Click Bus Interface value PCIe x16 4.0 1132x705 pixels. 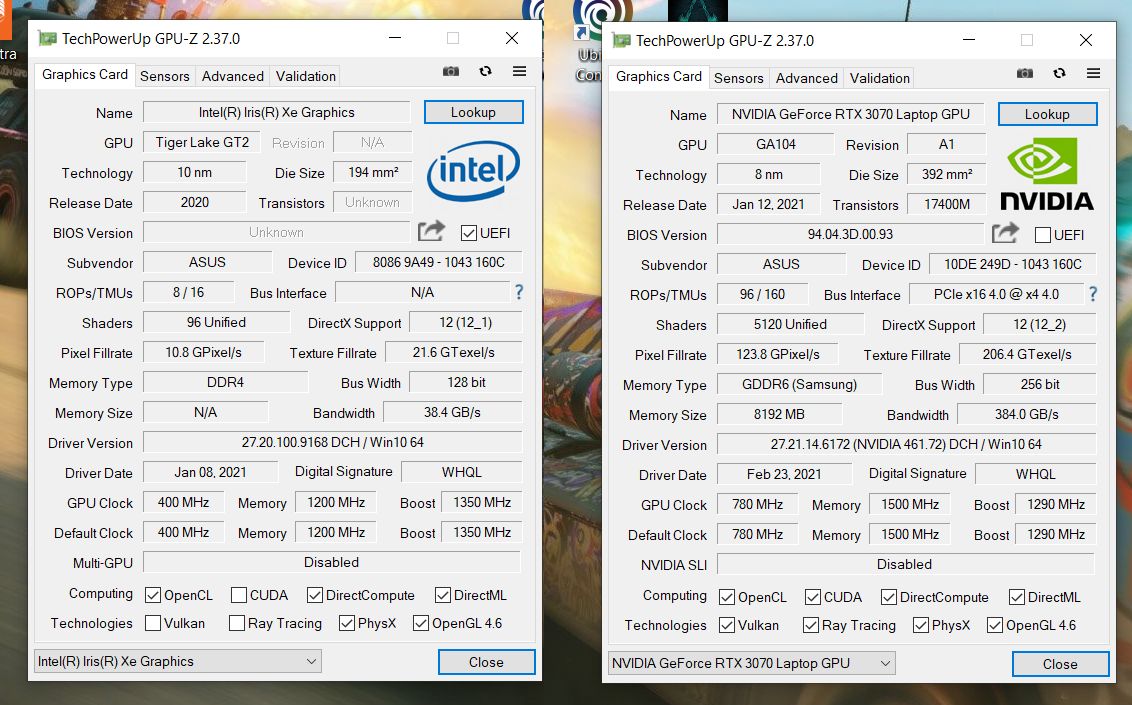coord(996,294)
